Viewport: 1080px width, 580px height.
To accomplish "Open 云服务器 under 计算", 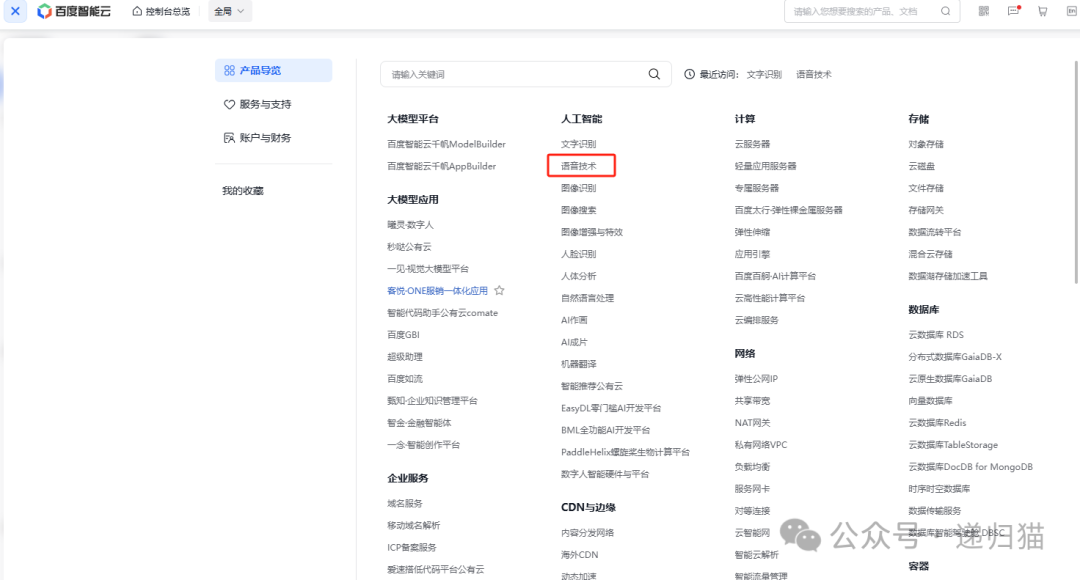I will pyautogui.click(x=752, y=144).
